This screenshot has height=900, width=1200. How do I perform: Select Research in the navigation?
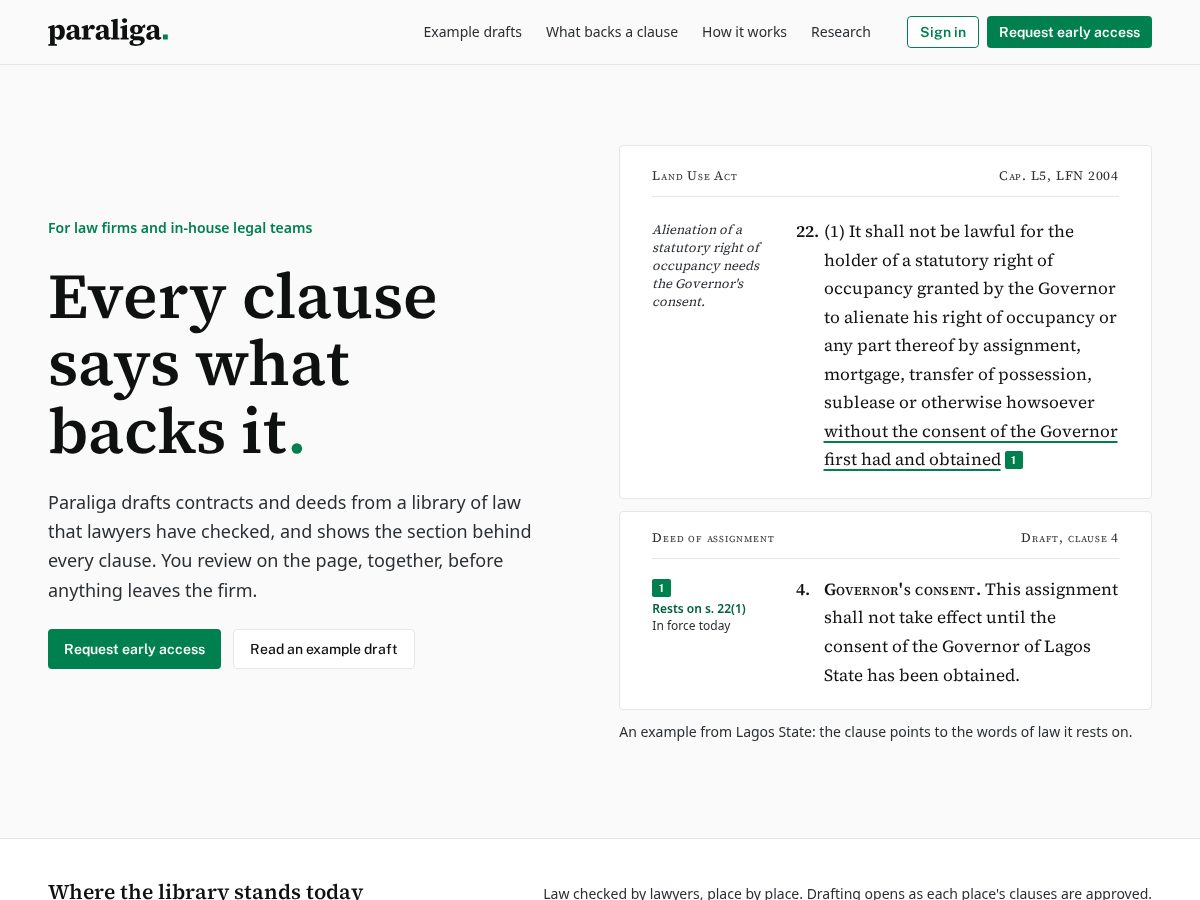(841, 32)
